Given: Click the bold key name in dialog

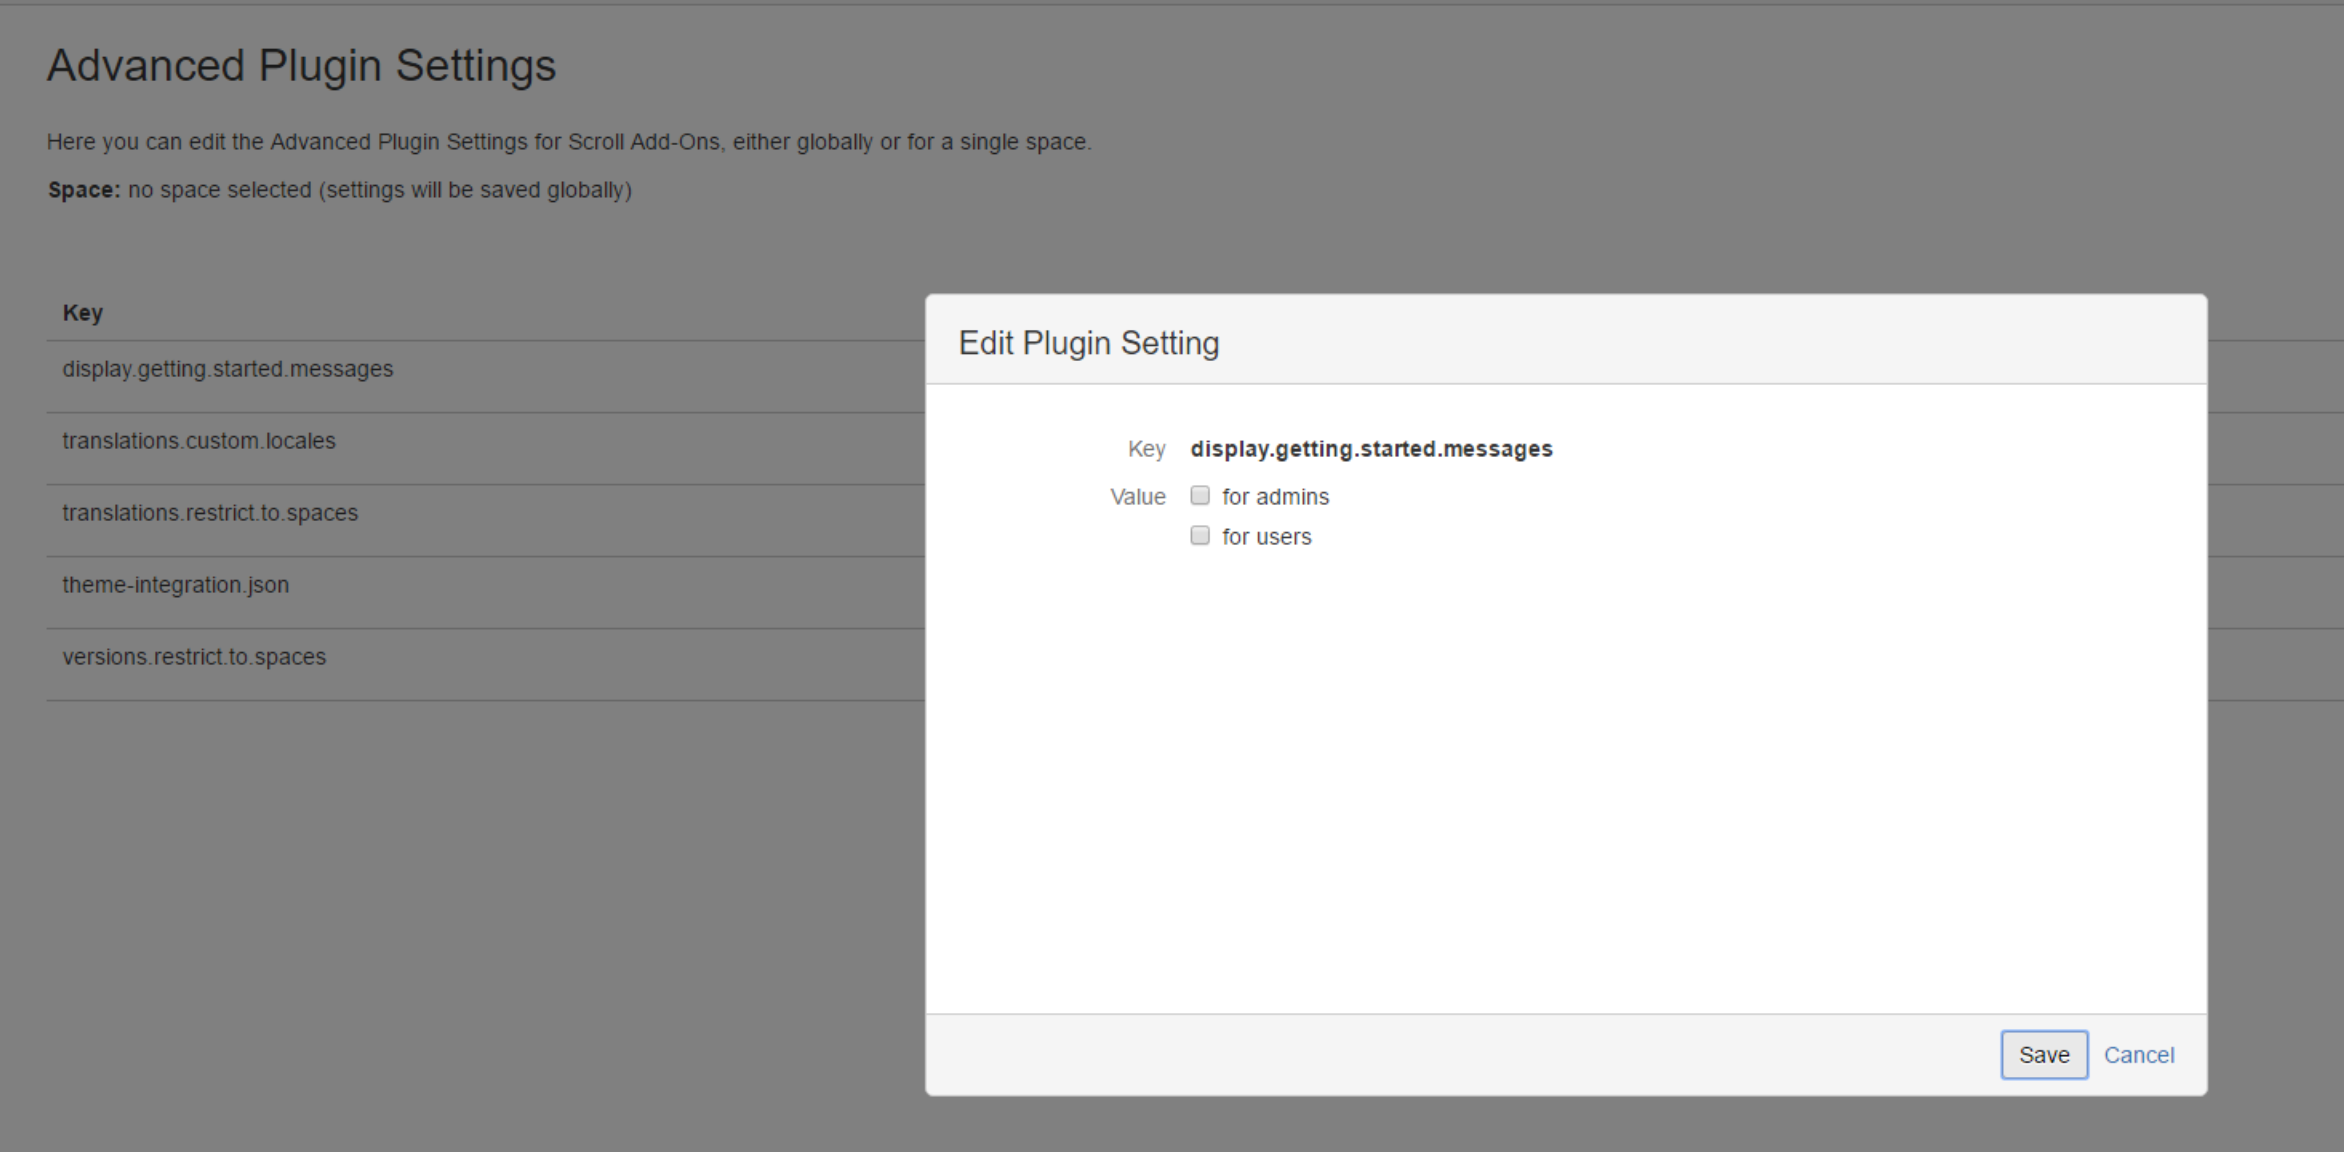Looking at the screenshot, I should pyautogui.click(x=1371, y=449).
